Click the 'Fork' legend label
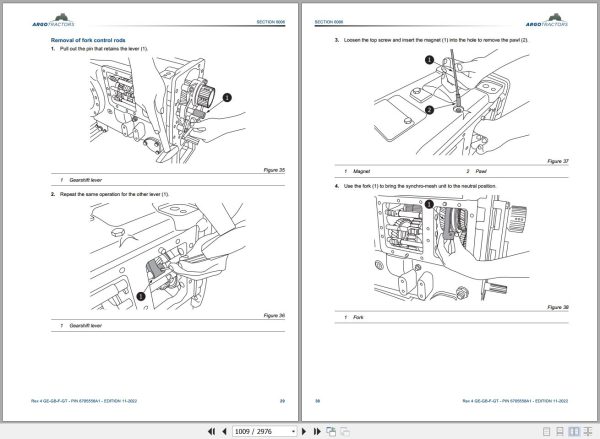Viewport: 600px width, 439px height. click(x=358, y=317)
